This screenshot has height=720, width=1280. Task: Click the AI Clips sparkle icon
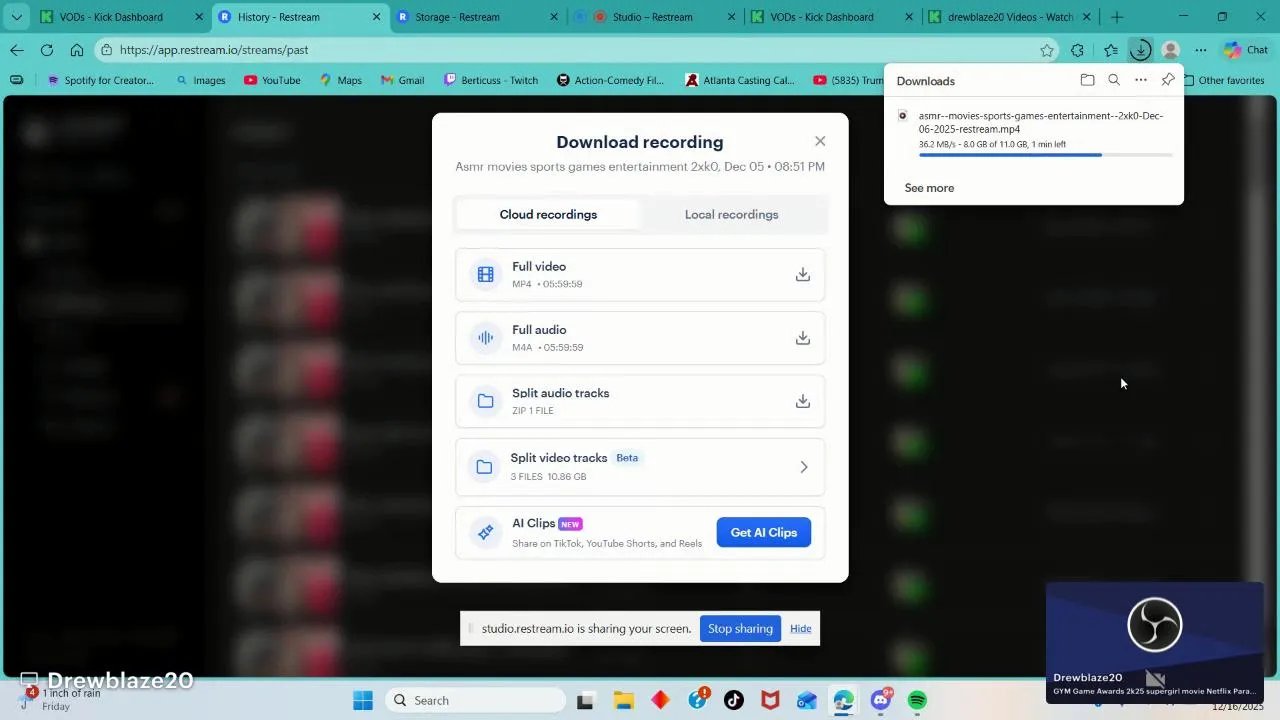485,532
